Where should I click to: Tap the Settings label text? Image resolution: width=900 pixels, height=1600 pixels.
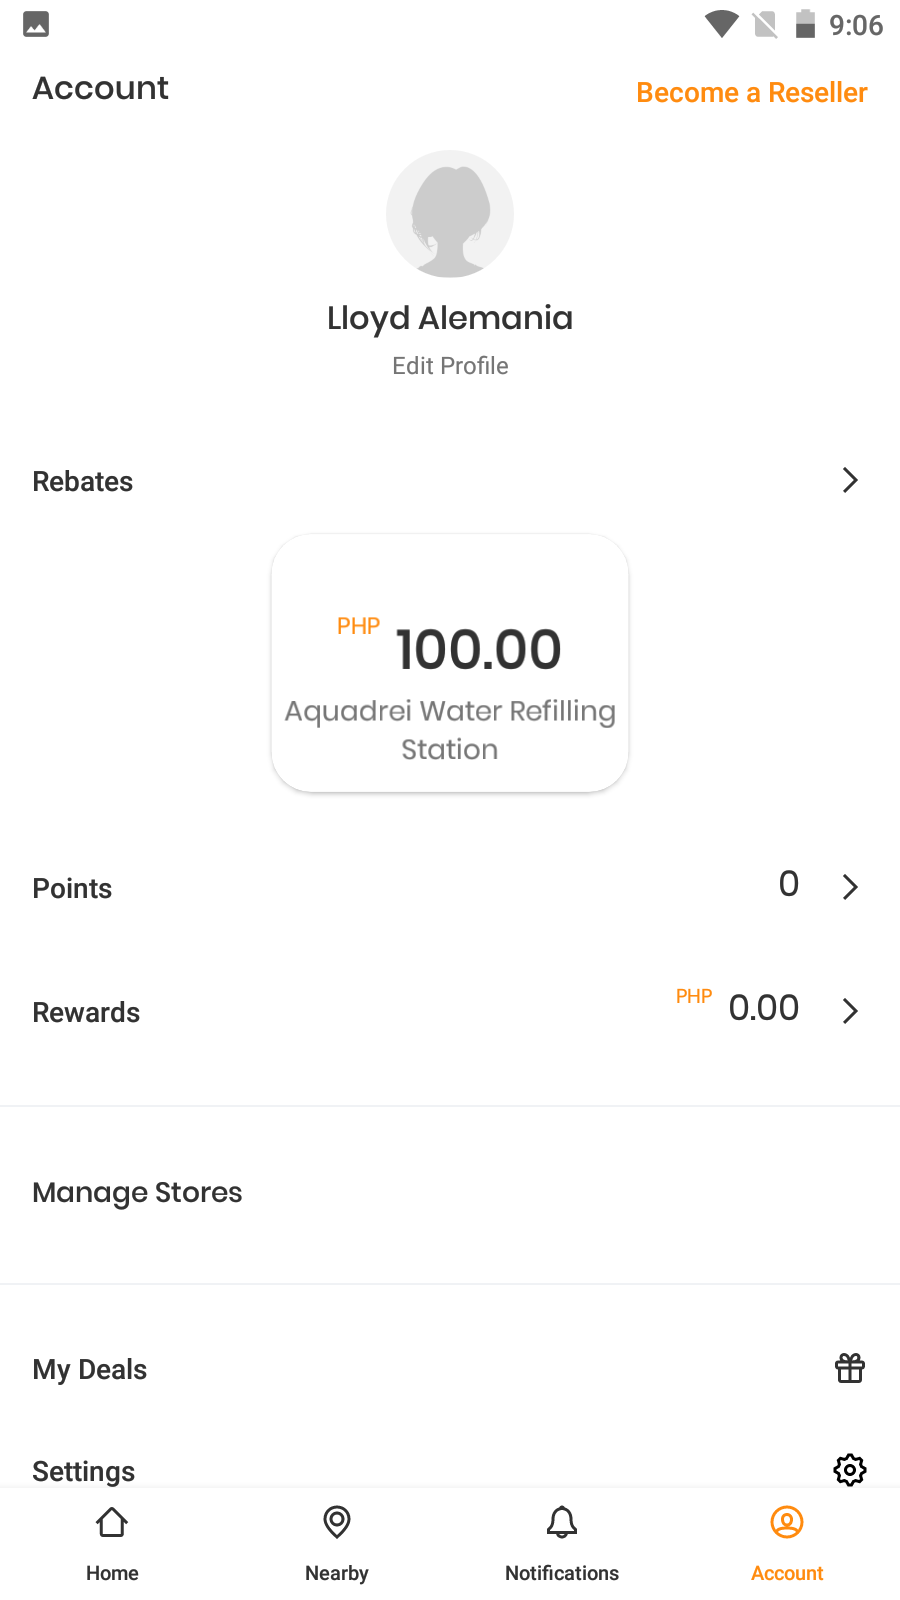coord(84,1471)
